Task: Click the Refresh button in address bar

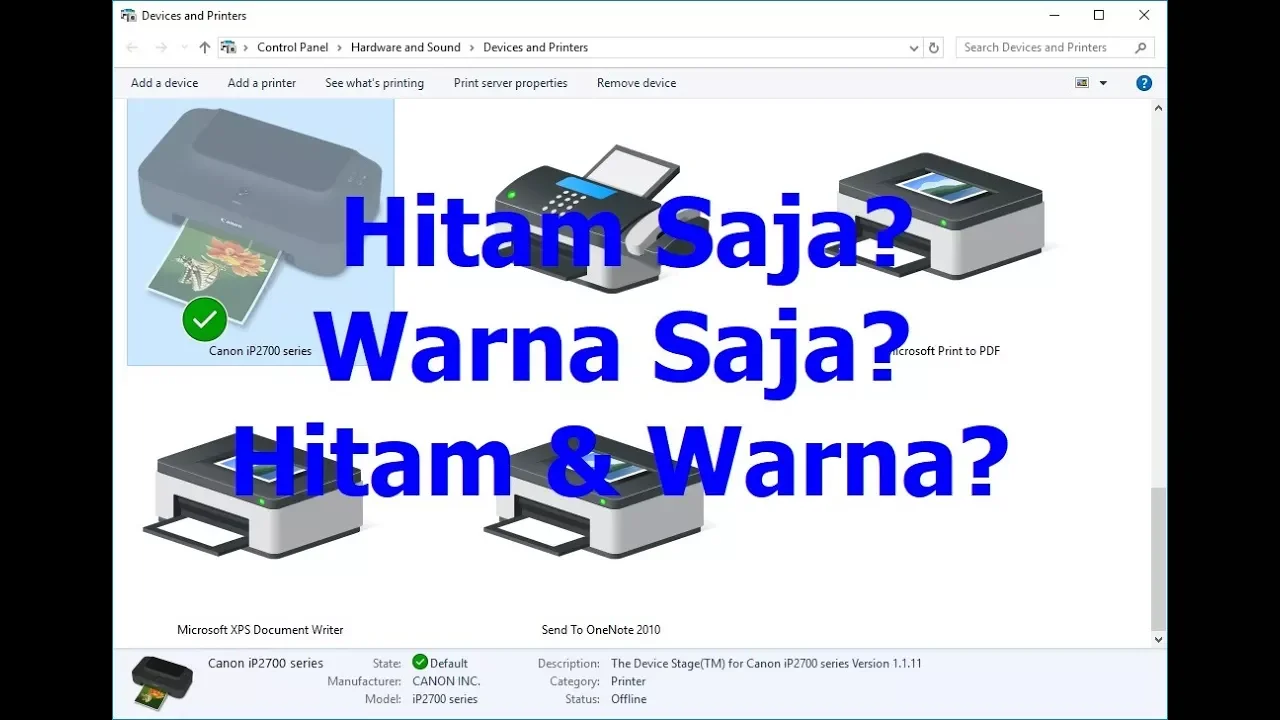Action: (x=934, y=47)
